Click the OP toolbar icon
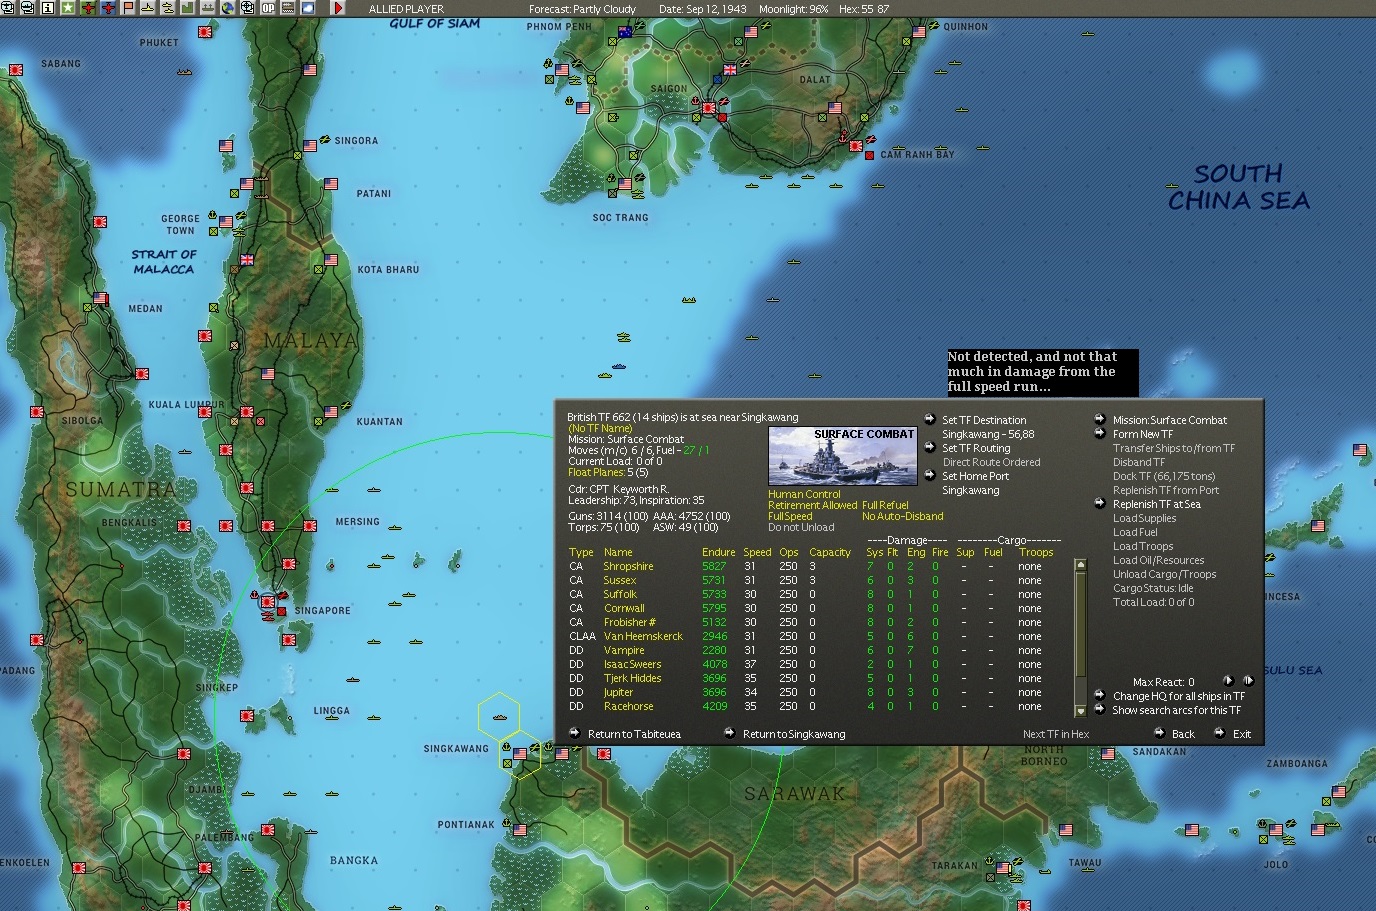Image resolution: width=1376 pixels, height=911 pixels. [x=268, y=8]
